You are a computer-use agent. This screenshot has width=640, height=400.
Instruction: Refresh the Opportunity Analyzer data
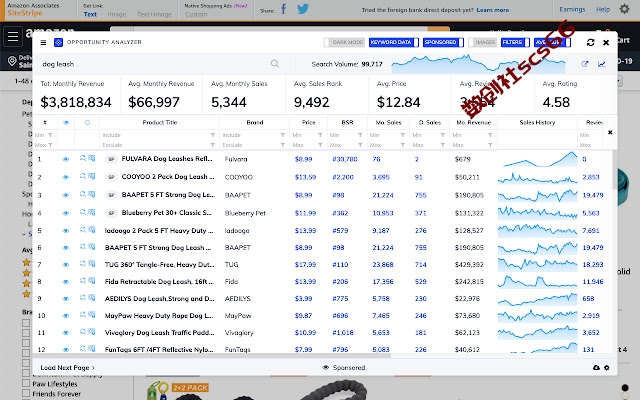tap(590, 42)
